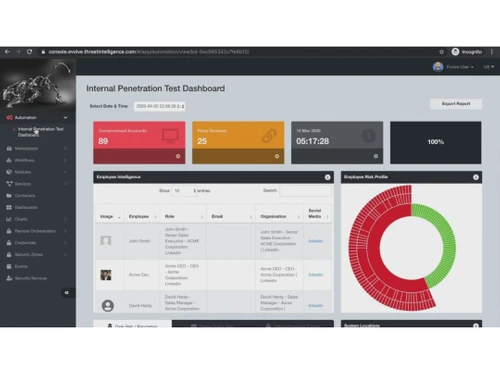500x375 pixels.
Task: Click the link icon on orange card
Action: 269,136
